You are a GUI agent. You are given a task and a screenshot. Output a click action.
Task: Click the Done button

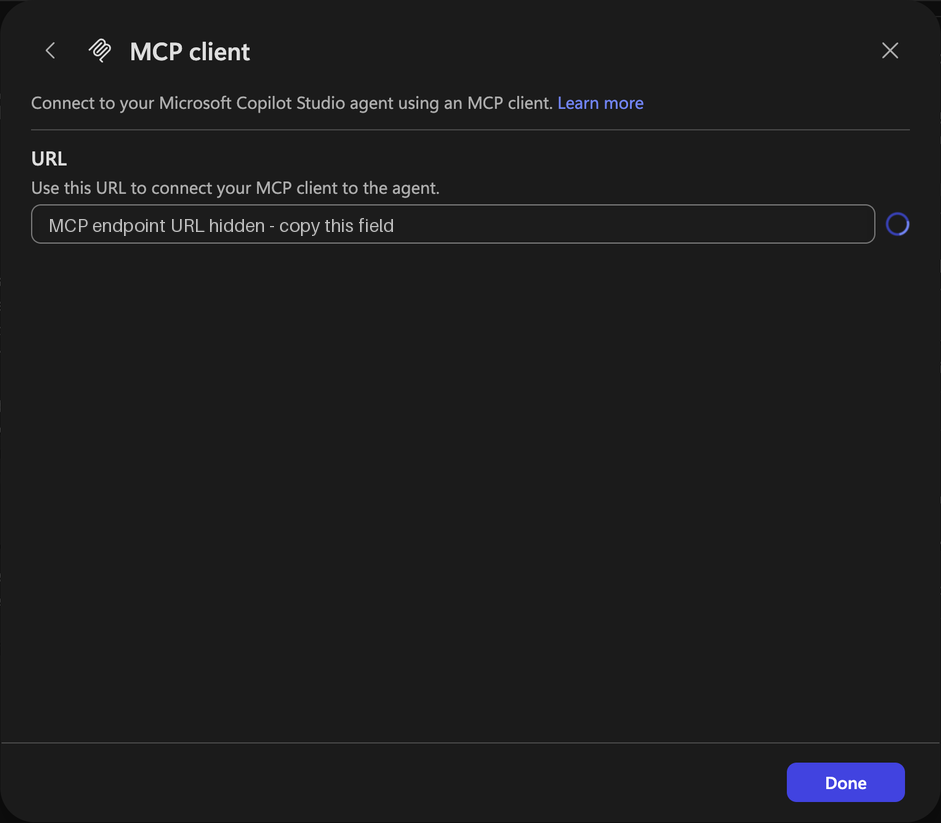[846, 782]
